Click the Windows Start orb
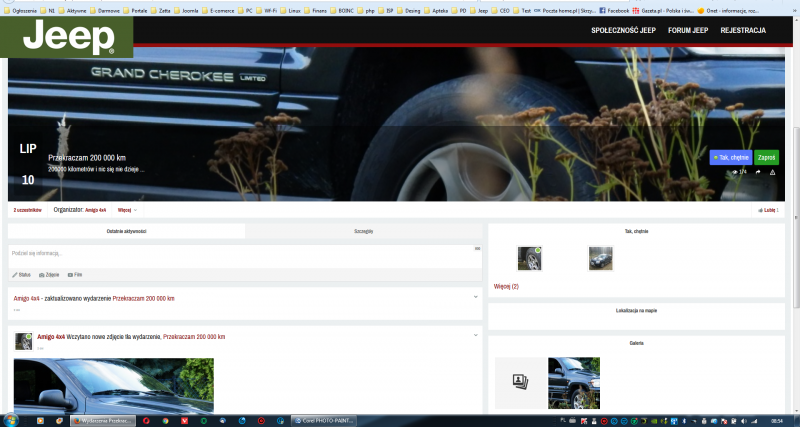The height and width of the screenshot is (427, 800). (x=10, y=420)
